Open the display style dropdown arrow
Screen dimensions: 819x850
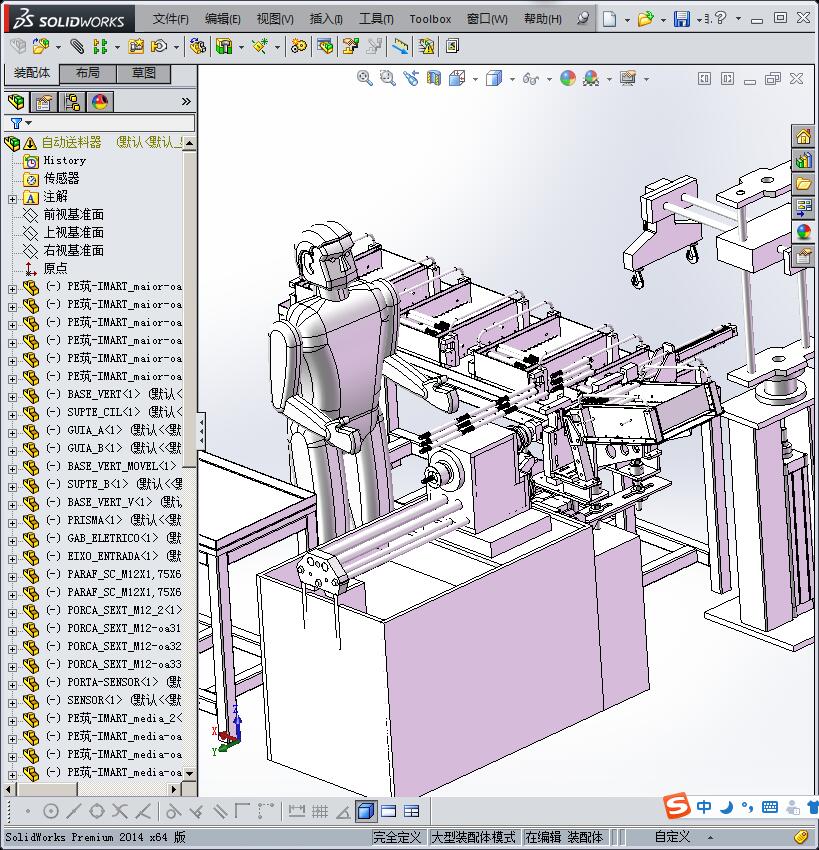point(513,79)
